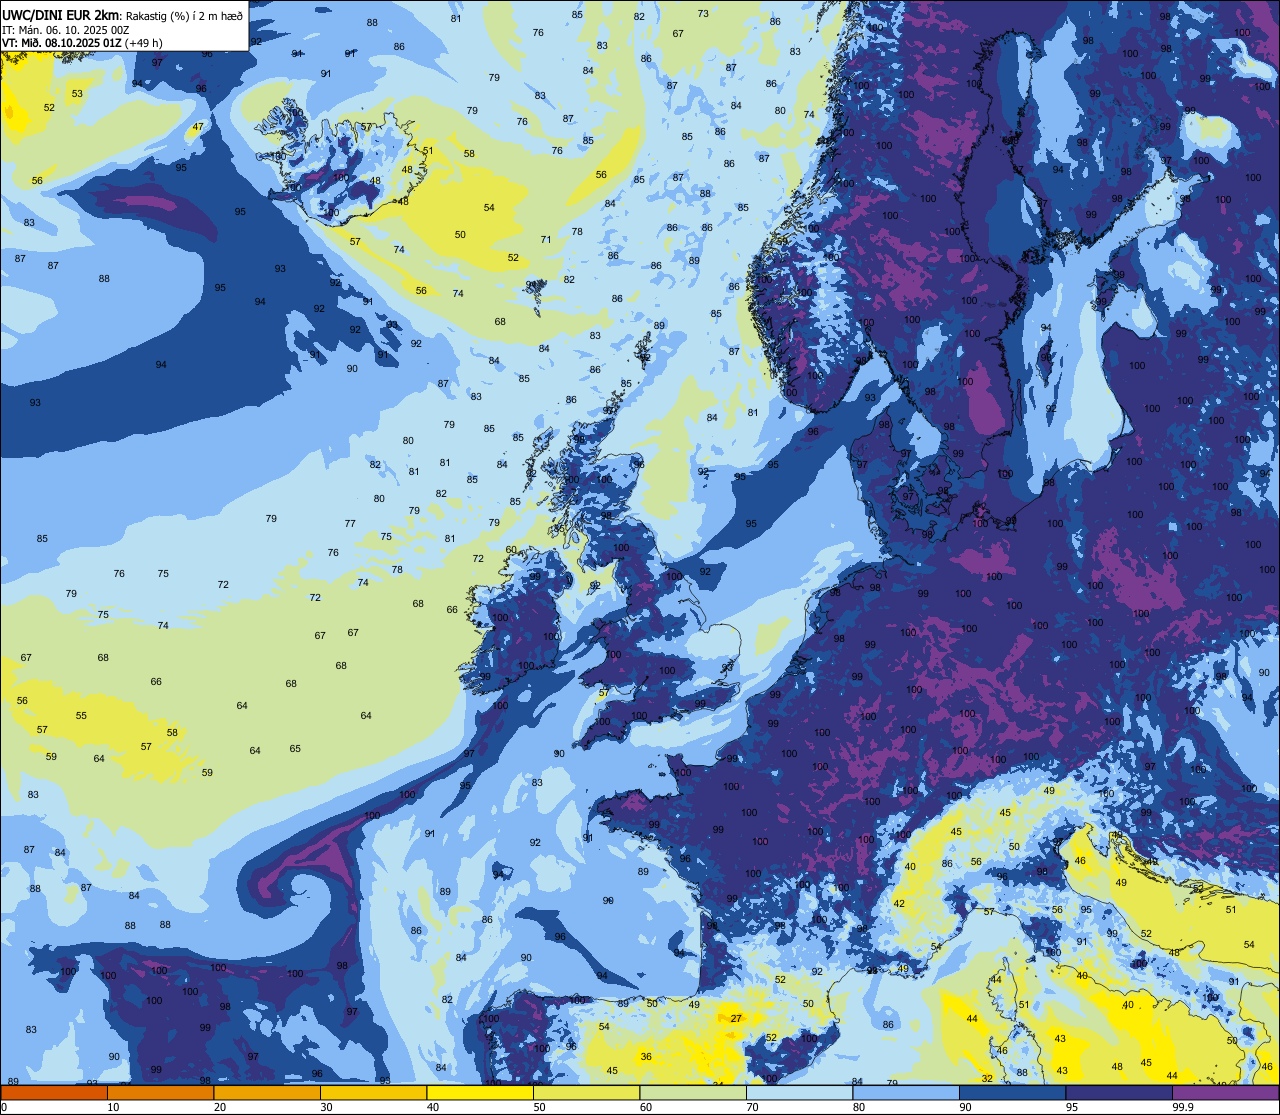The height and width of the screenshot is (1115, 1280).
Task: Click the legend tick label 95
Action: tap(1072, 1107)
